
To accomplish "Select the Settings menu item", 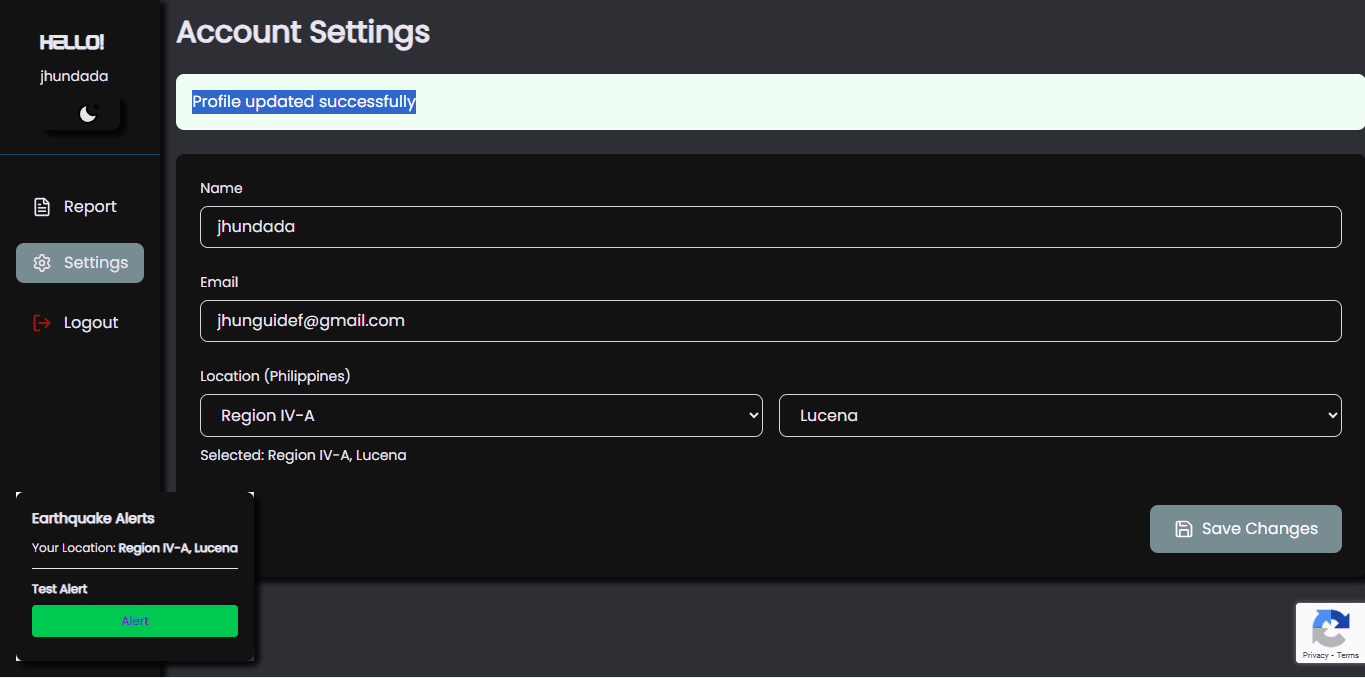I will tap(80, 263).
